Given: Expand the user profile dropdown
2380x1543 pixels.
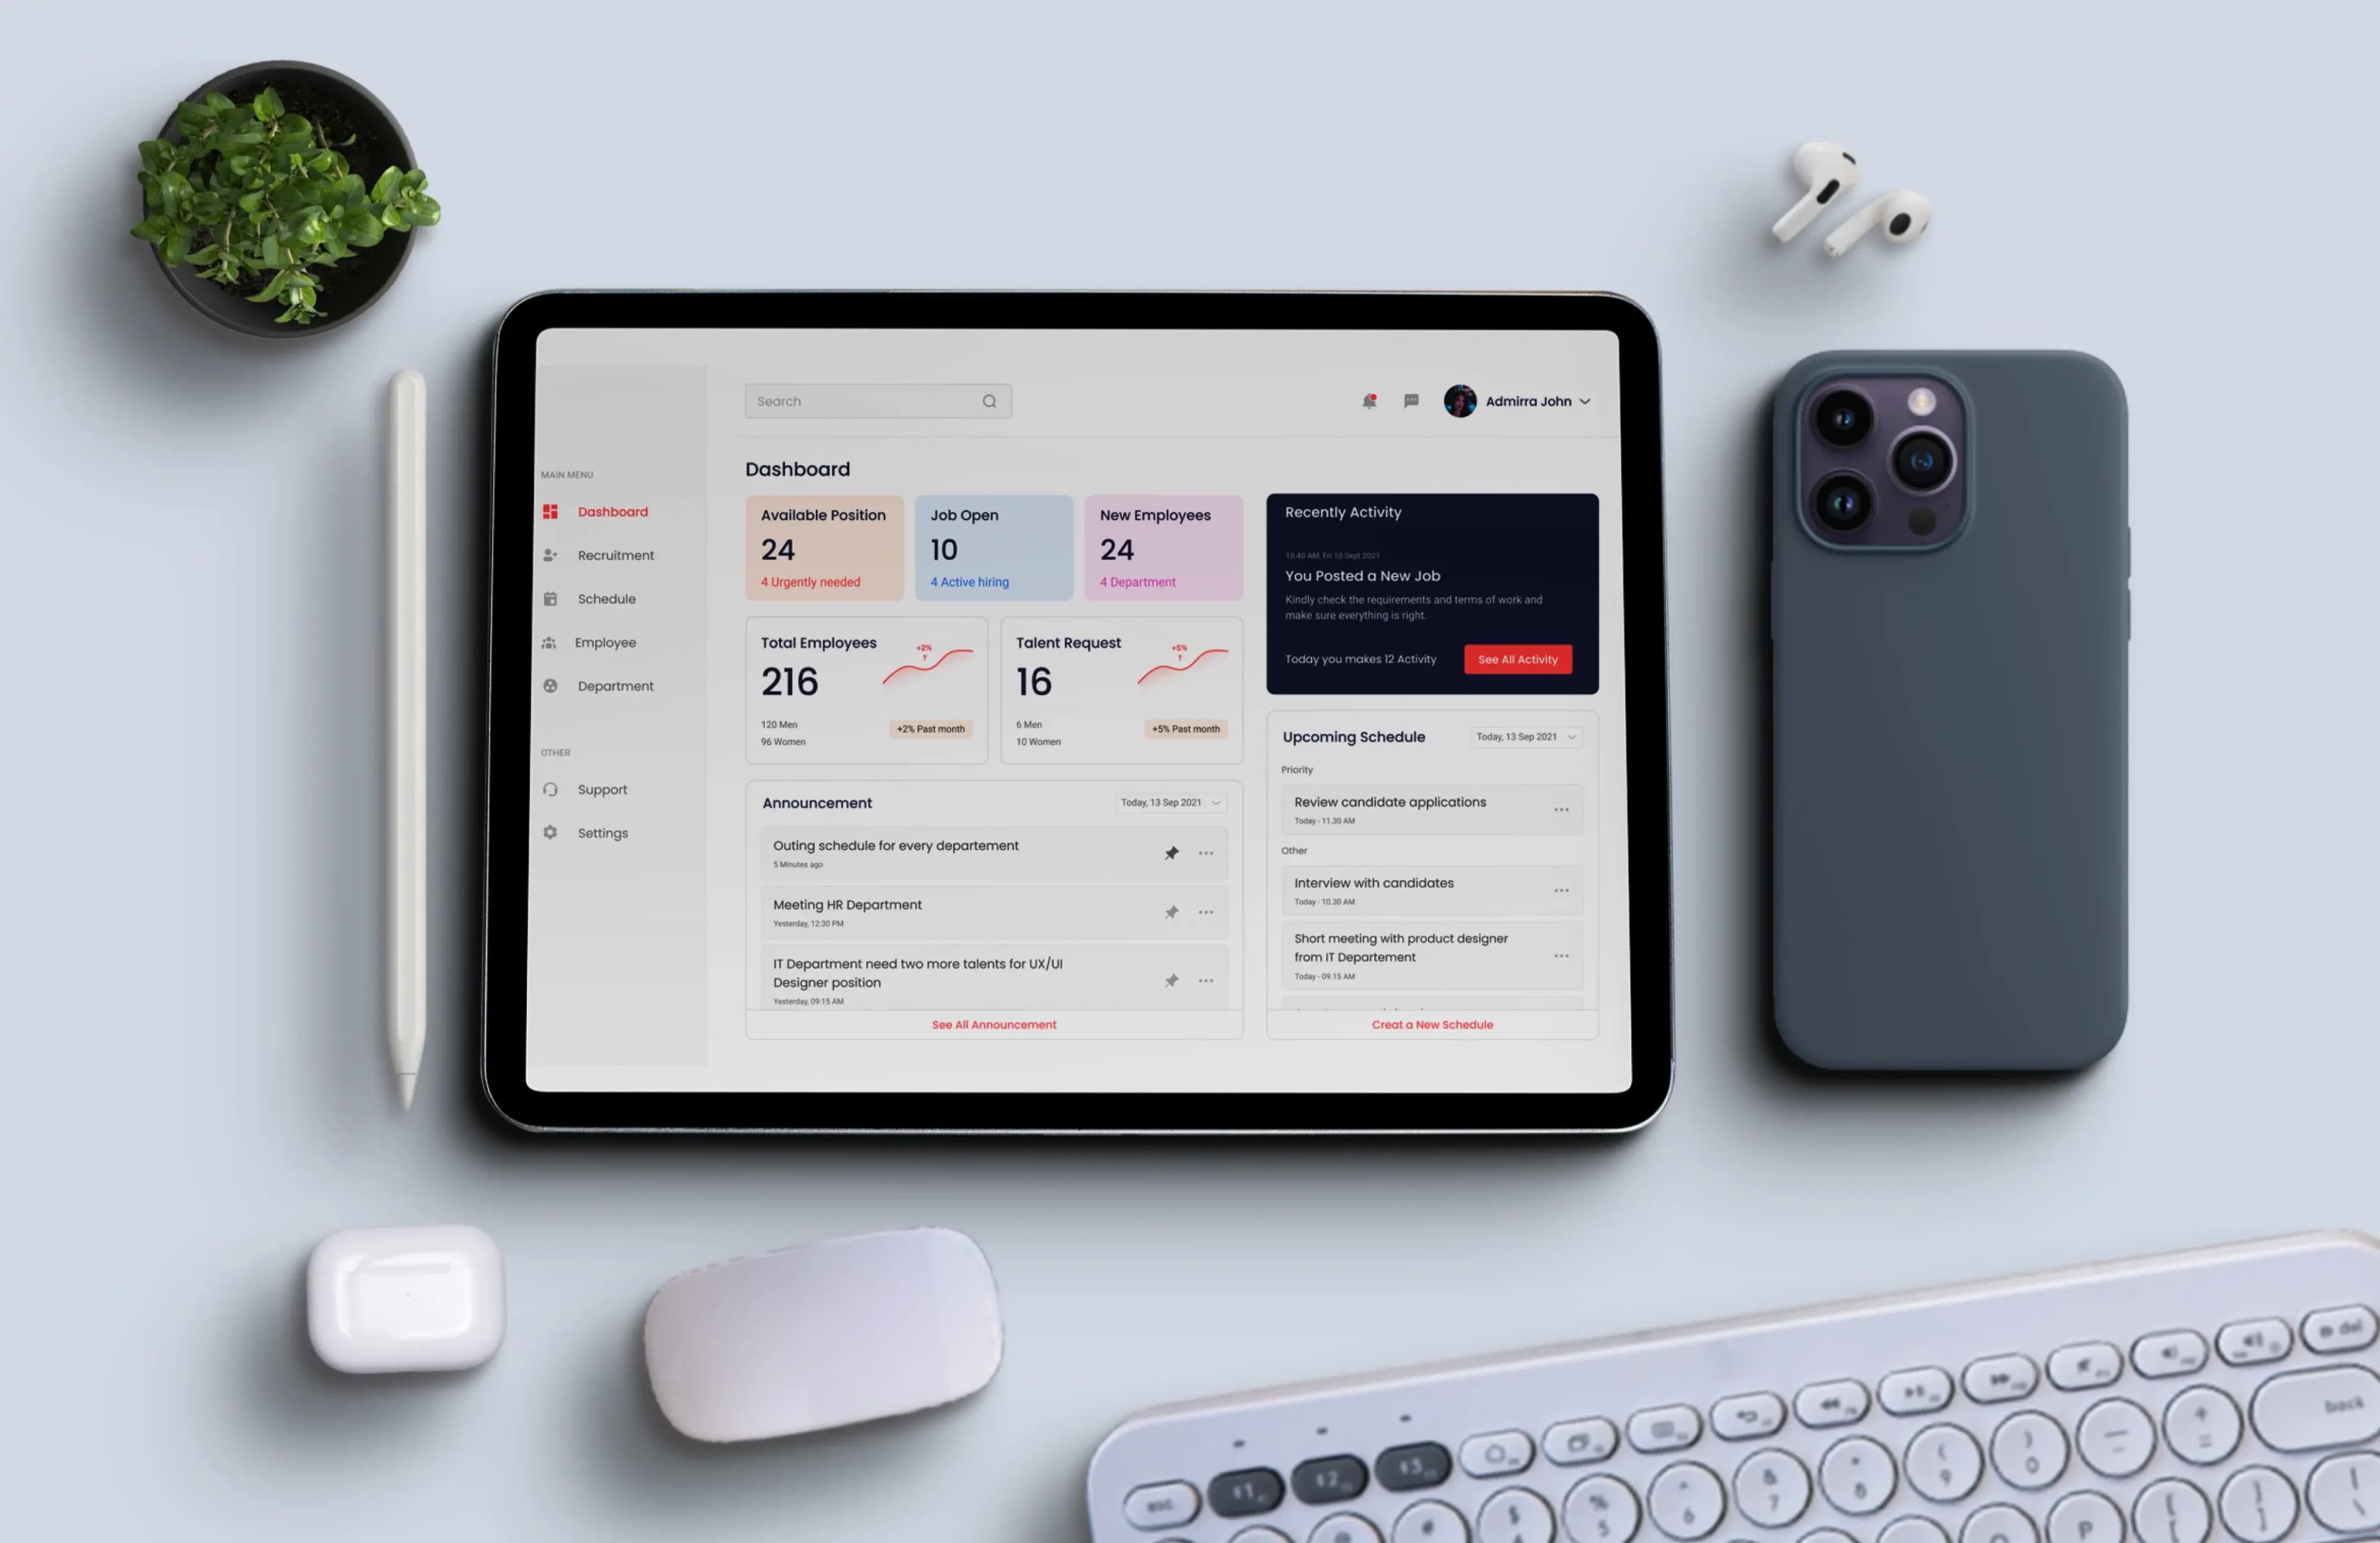Looking at the screenshot, I should pos(1589,401).
